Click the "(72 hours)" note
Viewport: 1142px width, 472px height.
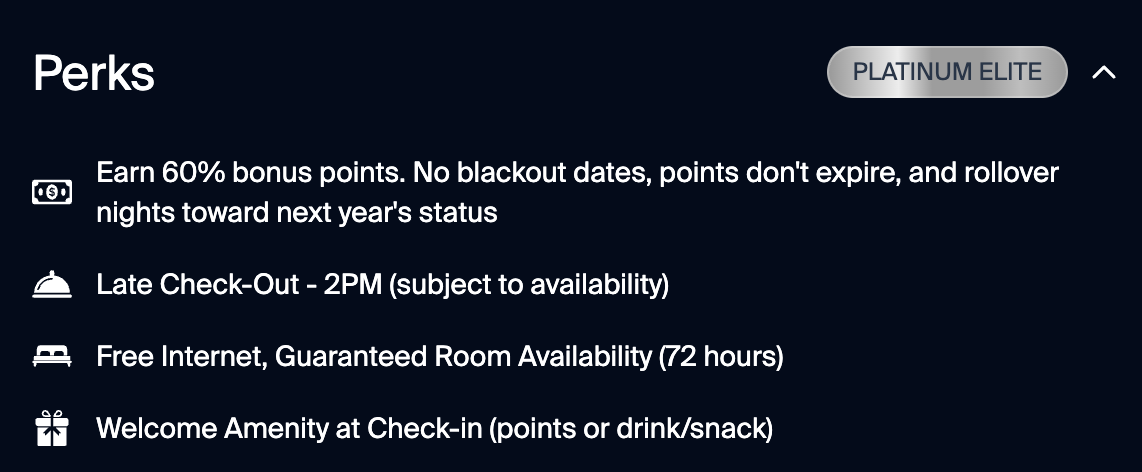click(721, 357)
